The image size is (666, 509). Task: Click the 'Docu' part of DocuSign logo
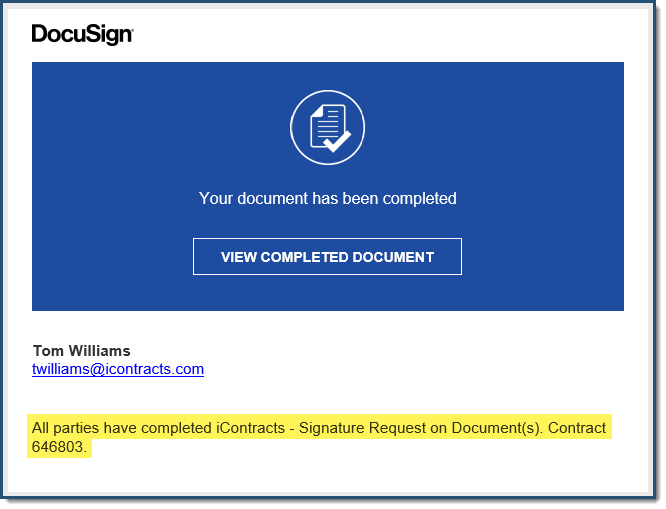pos(61,34)
